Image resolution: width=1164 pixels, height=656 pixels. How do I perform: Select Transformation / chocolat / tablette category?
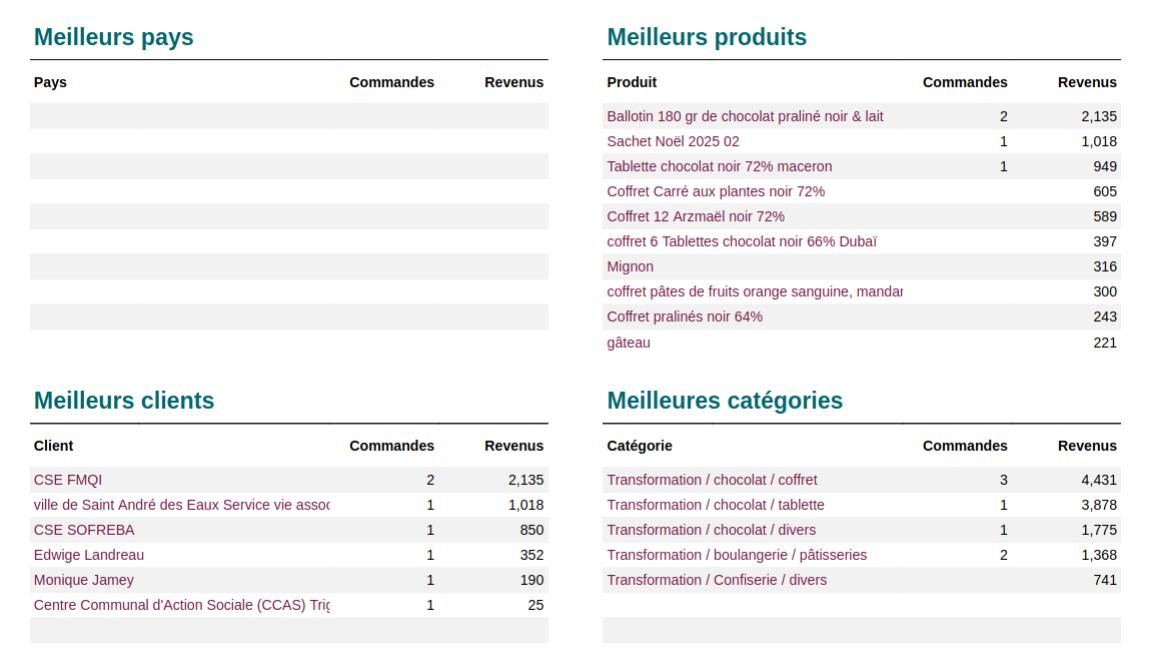(715, 505)
